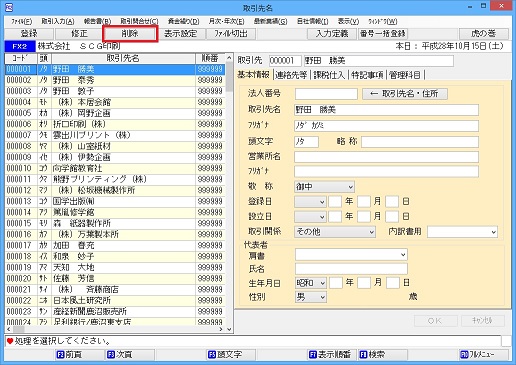Click into the 略称 input field
Screen dimensions: 516x365
(x=420, y=142)
